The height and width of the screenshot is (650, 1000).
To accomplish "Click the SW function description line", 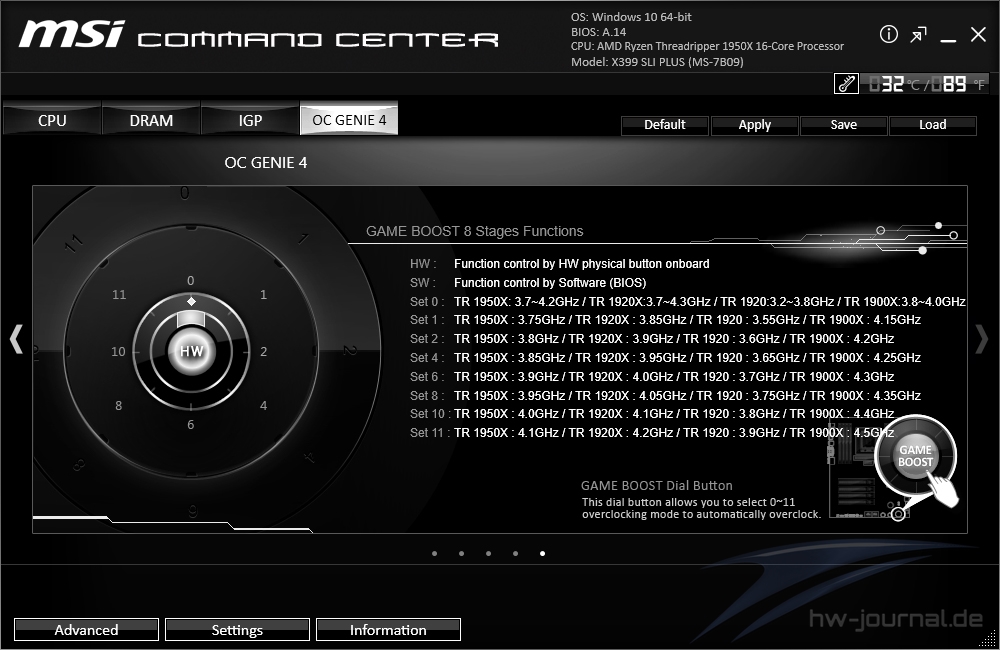I will 528,283.
